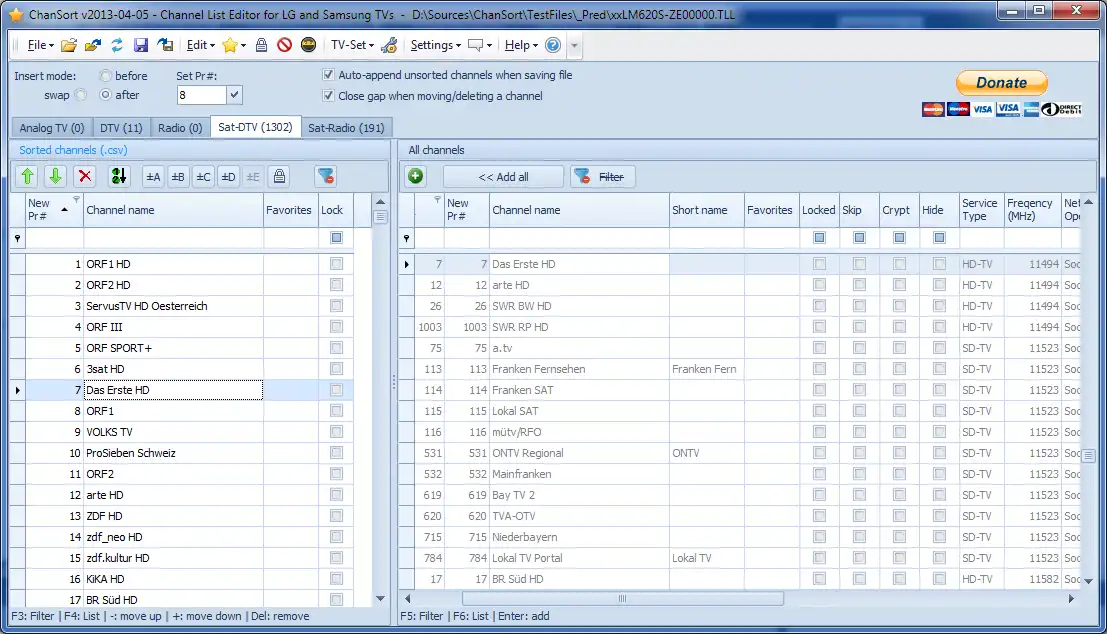This screenshot has height=634, width=1107.
Task: Click the All channels horizontal scrollbar thumb
Action: [x=623, y=599]
